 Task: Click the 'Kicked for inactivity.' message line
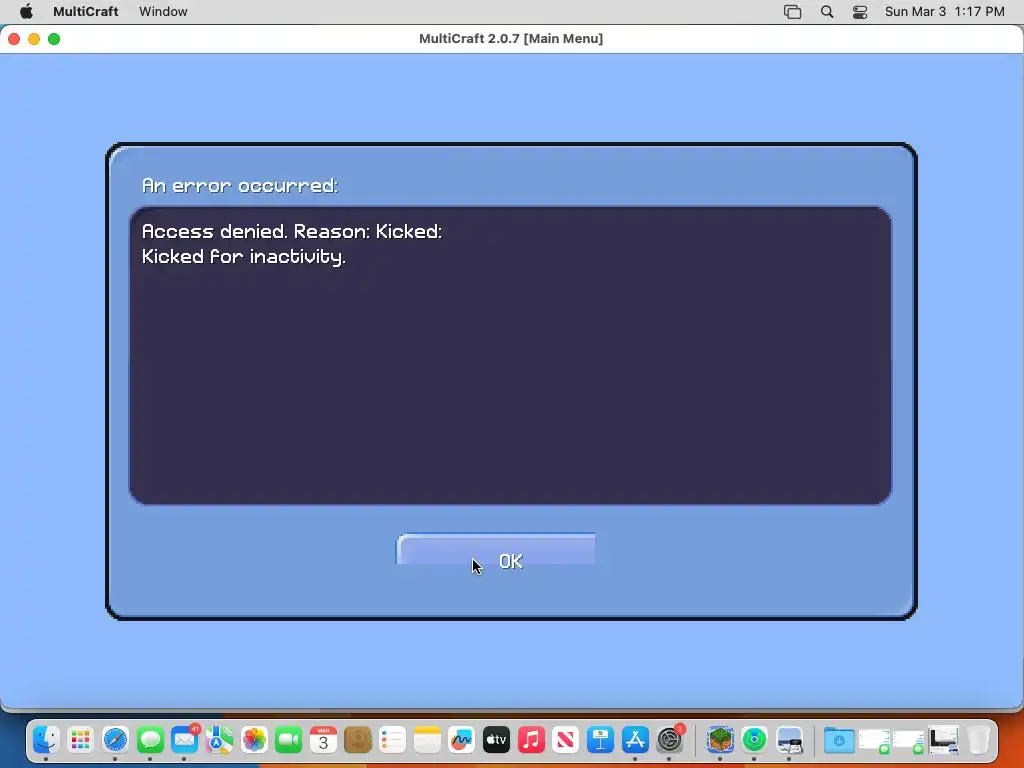(244, 257)
